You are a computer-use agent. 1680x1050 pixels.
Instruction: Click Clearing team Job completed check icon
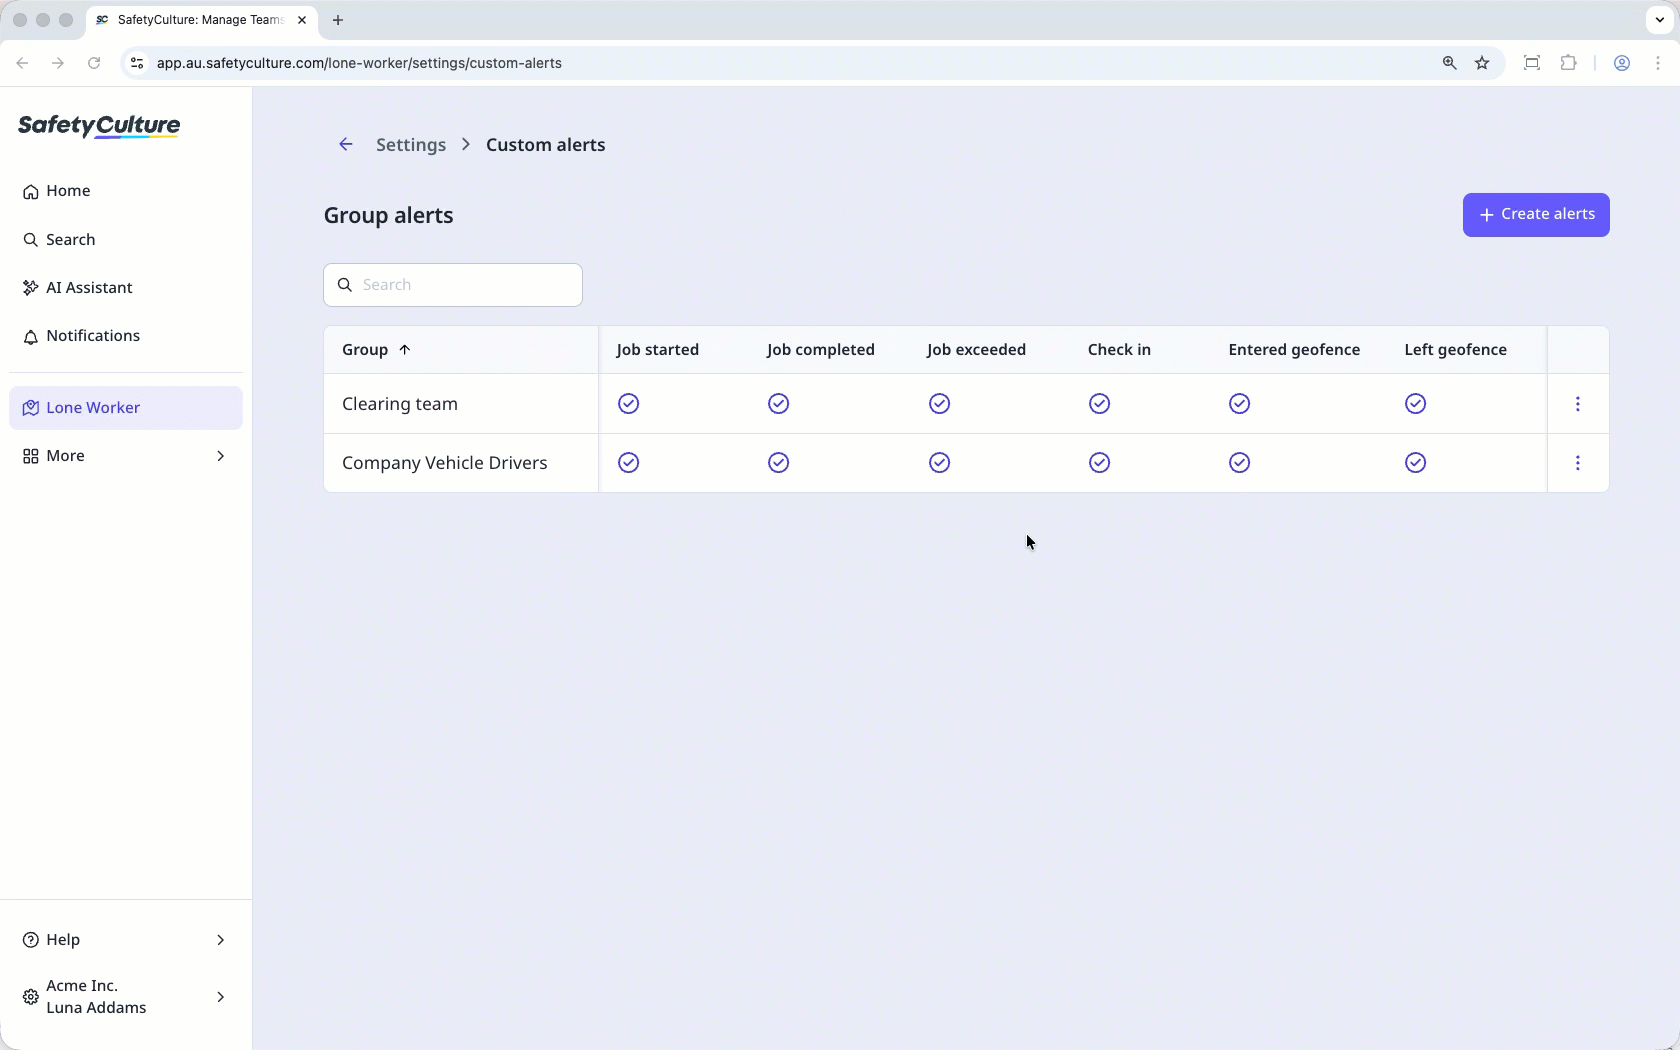[779, 404]
